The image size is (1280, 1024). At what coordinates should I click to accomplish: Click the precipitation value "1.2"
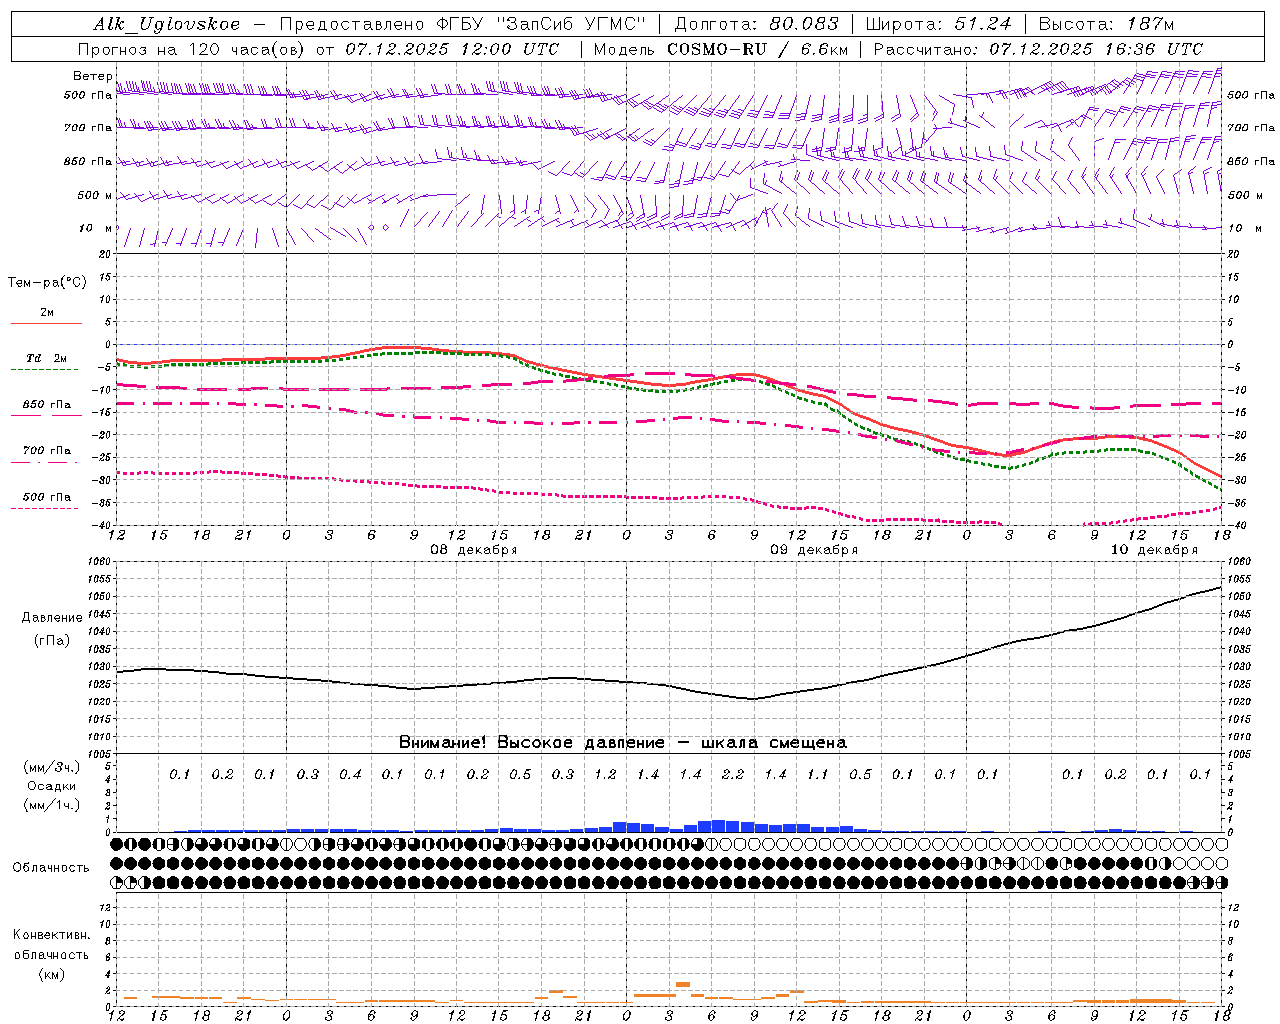[x=605, y=775]
